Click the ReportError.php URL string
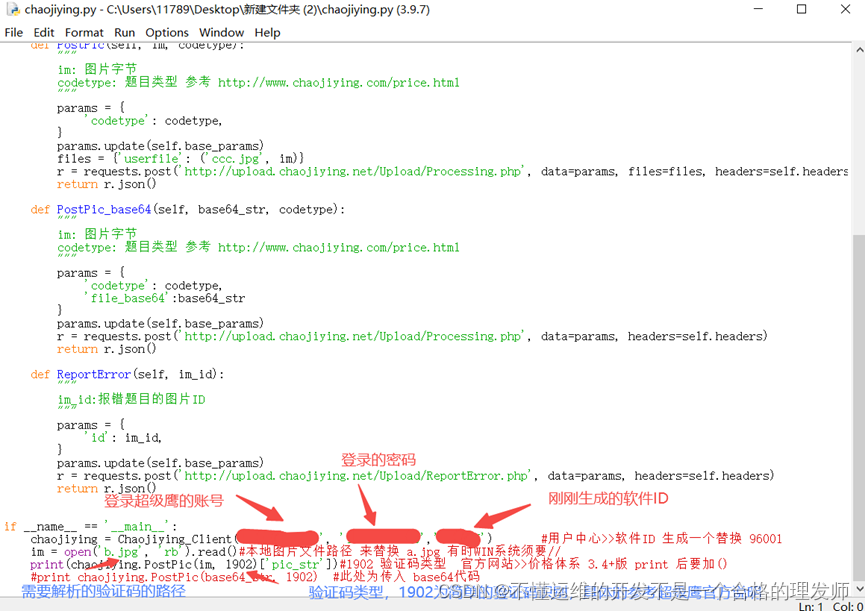The width and height of the screenshot is (865, 611). tap(356, 476)
